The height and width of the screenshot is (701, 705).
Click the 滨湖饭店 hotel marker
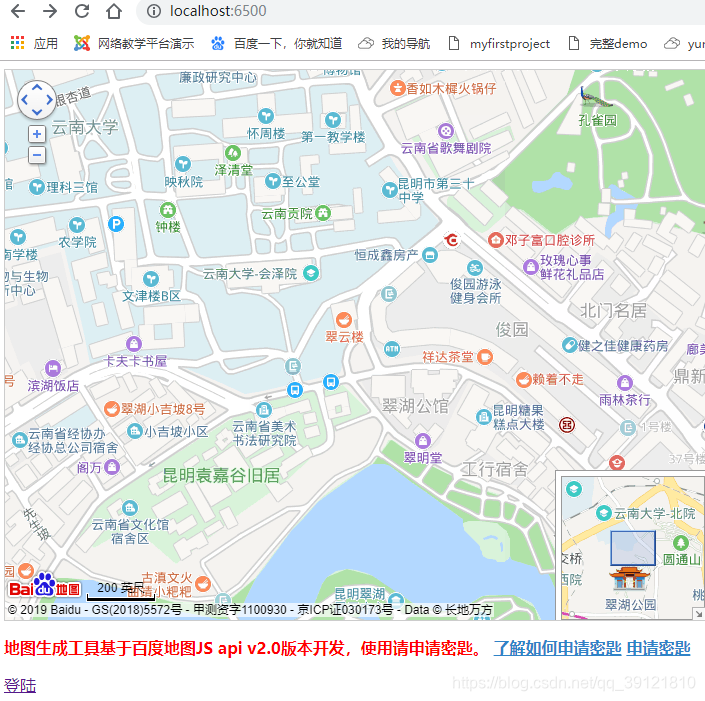click(53, 369)
